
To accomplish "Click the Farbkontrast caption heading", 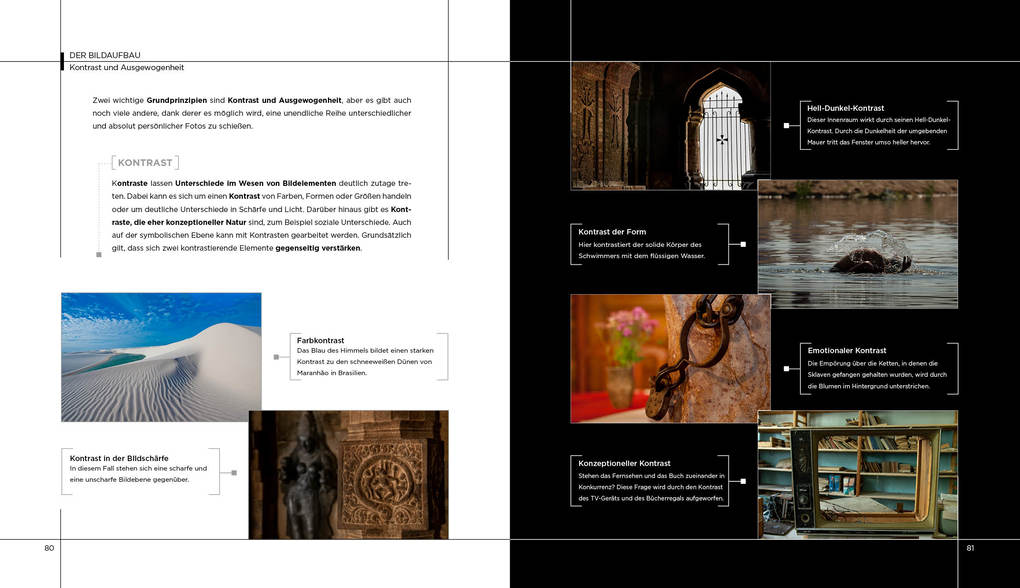I will tap(320, 340).
